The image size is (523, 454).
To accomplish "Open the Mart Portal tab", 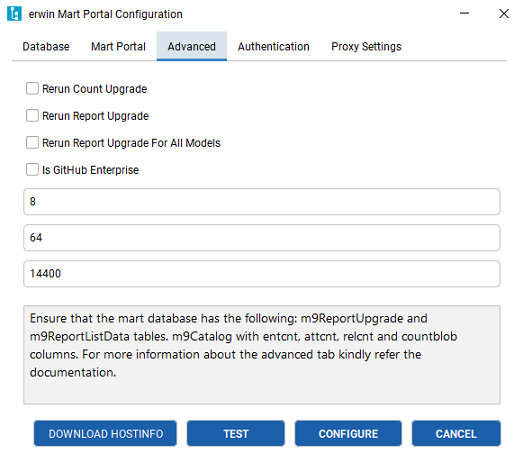I will pyautogui.click(x=118, y=46).
